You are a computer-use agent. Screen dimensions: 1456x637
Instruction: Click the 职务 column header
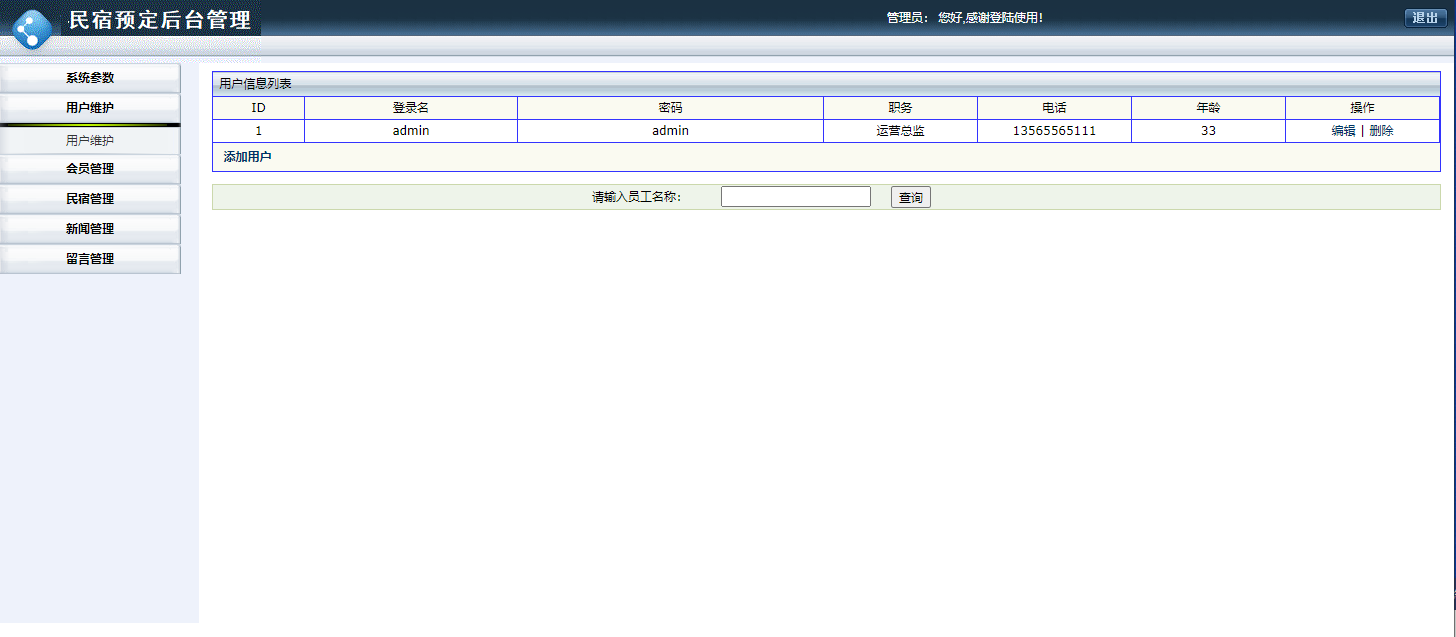[899, 107]
